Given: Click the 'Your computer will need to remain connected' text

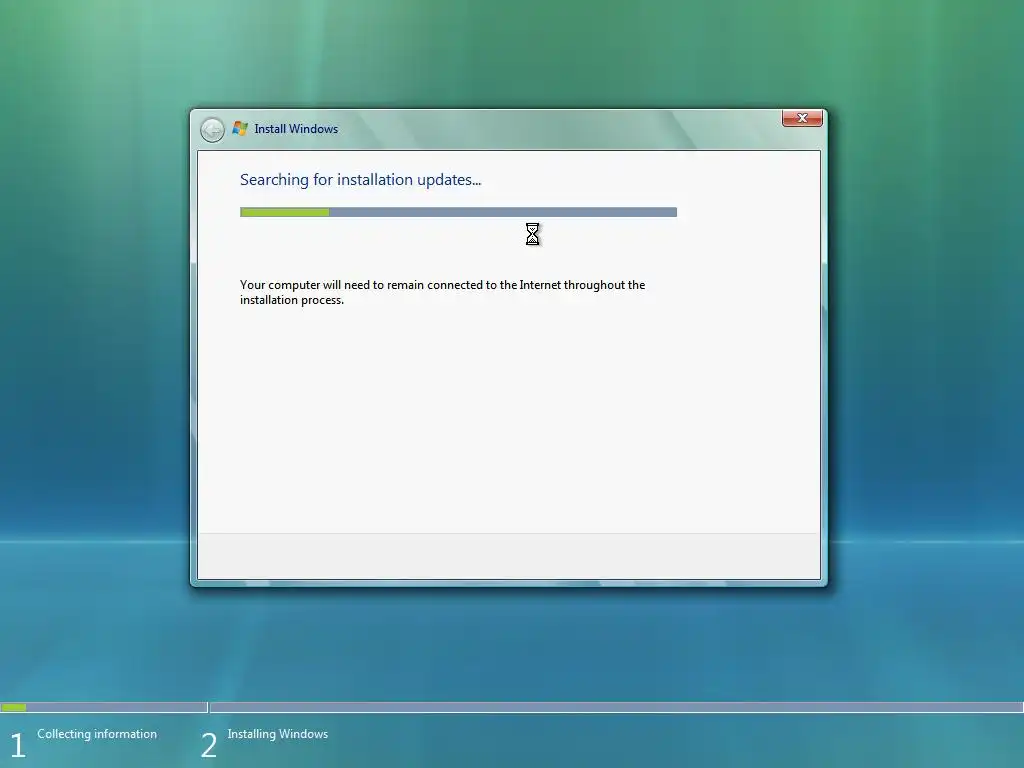Looking at the screenshot, I should click(442, 293).
